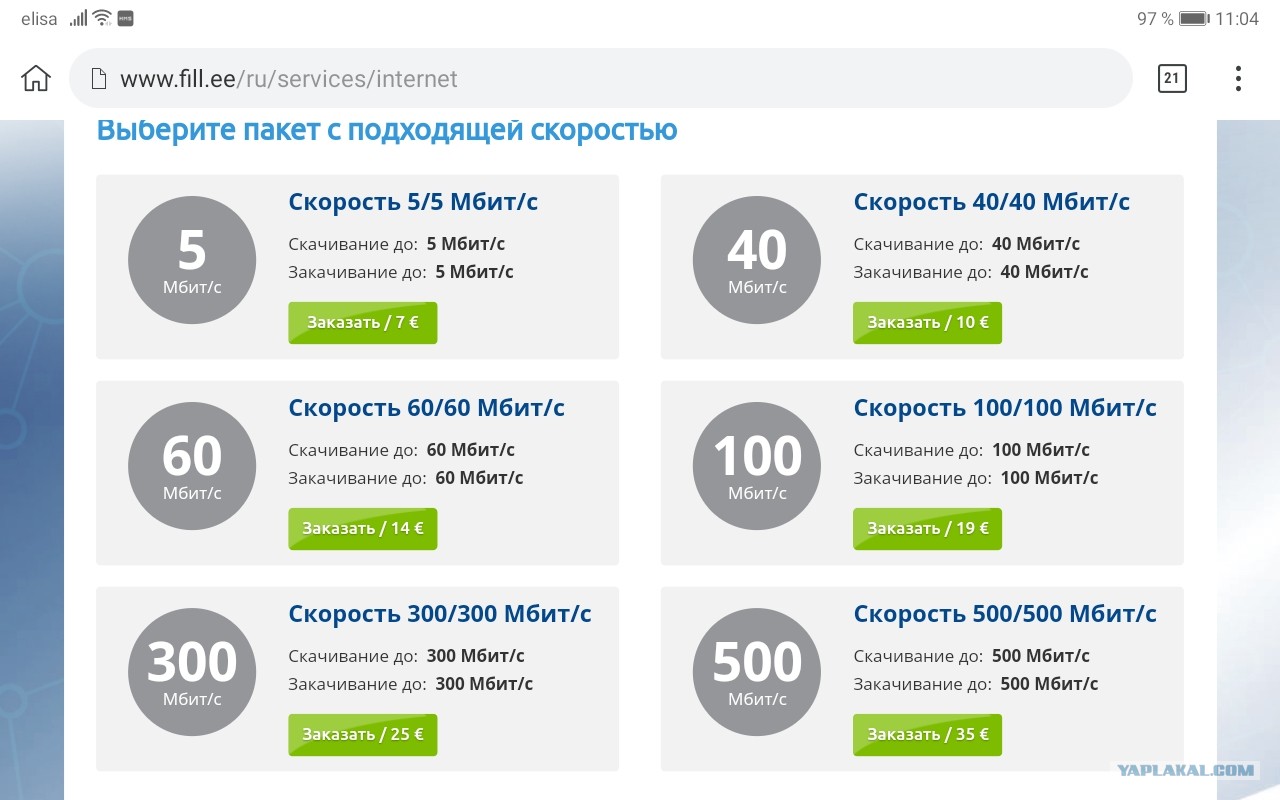Order the 300 Mbit package for 25 €
Screen dimensions: 1280x800
(x=363, y=734)
